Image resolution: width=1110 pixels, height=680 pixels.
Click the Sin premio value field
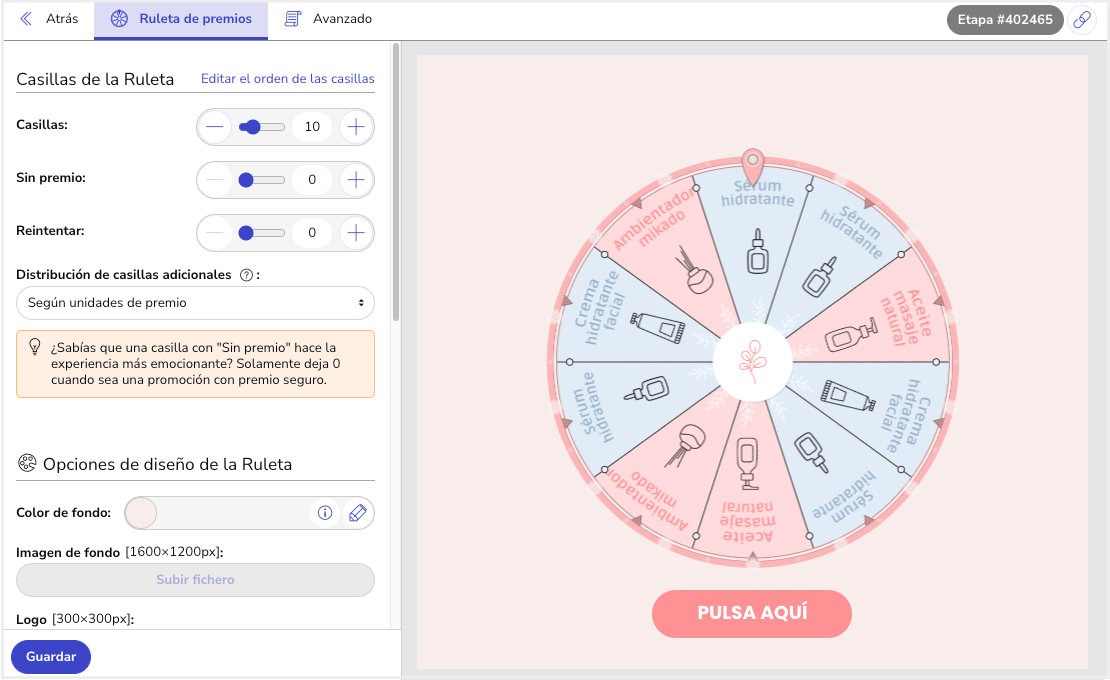point(312,180)
